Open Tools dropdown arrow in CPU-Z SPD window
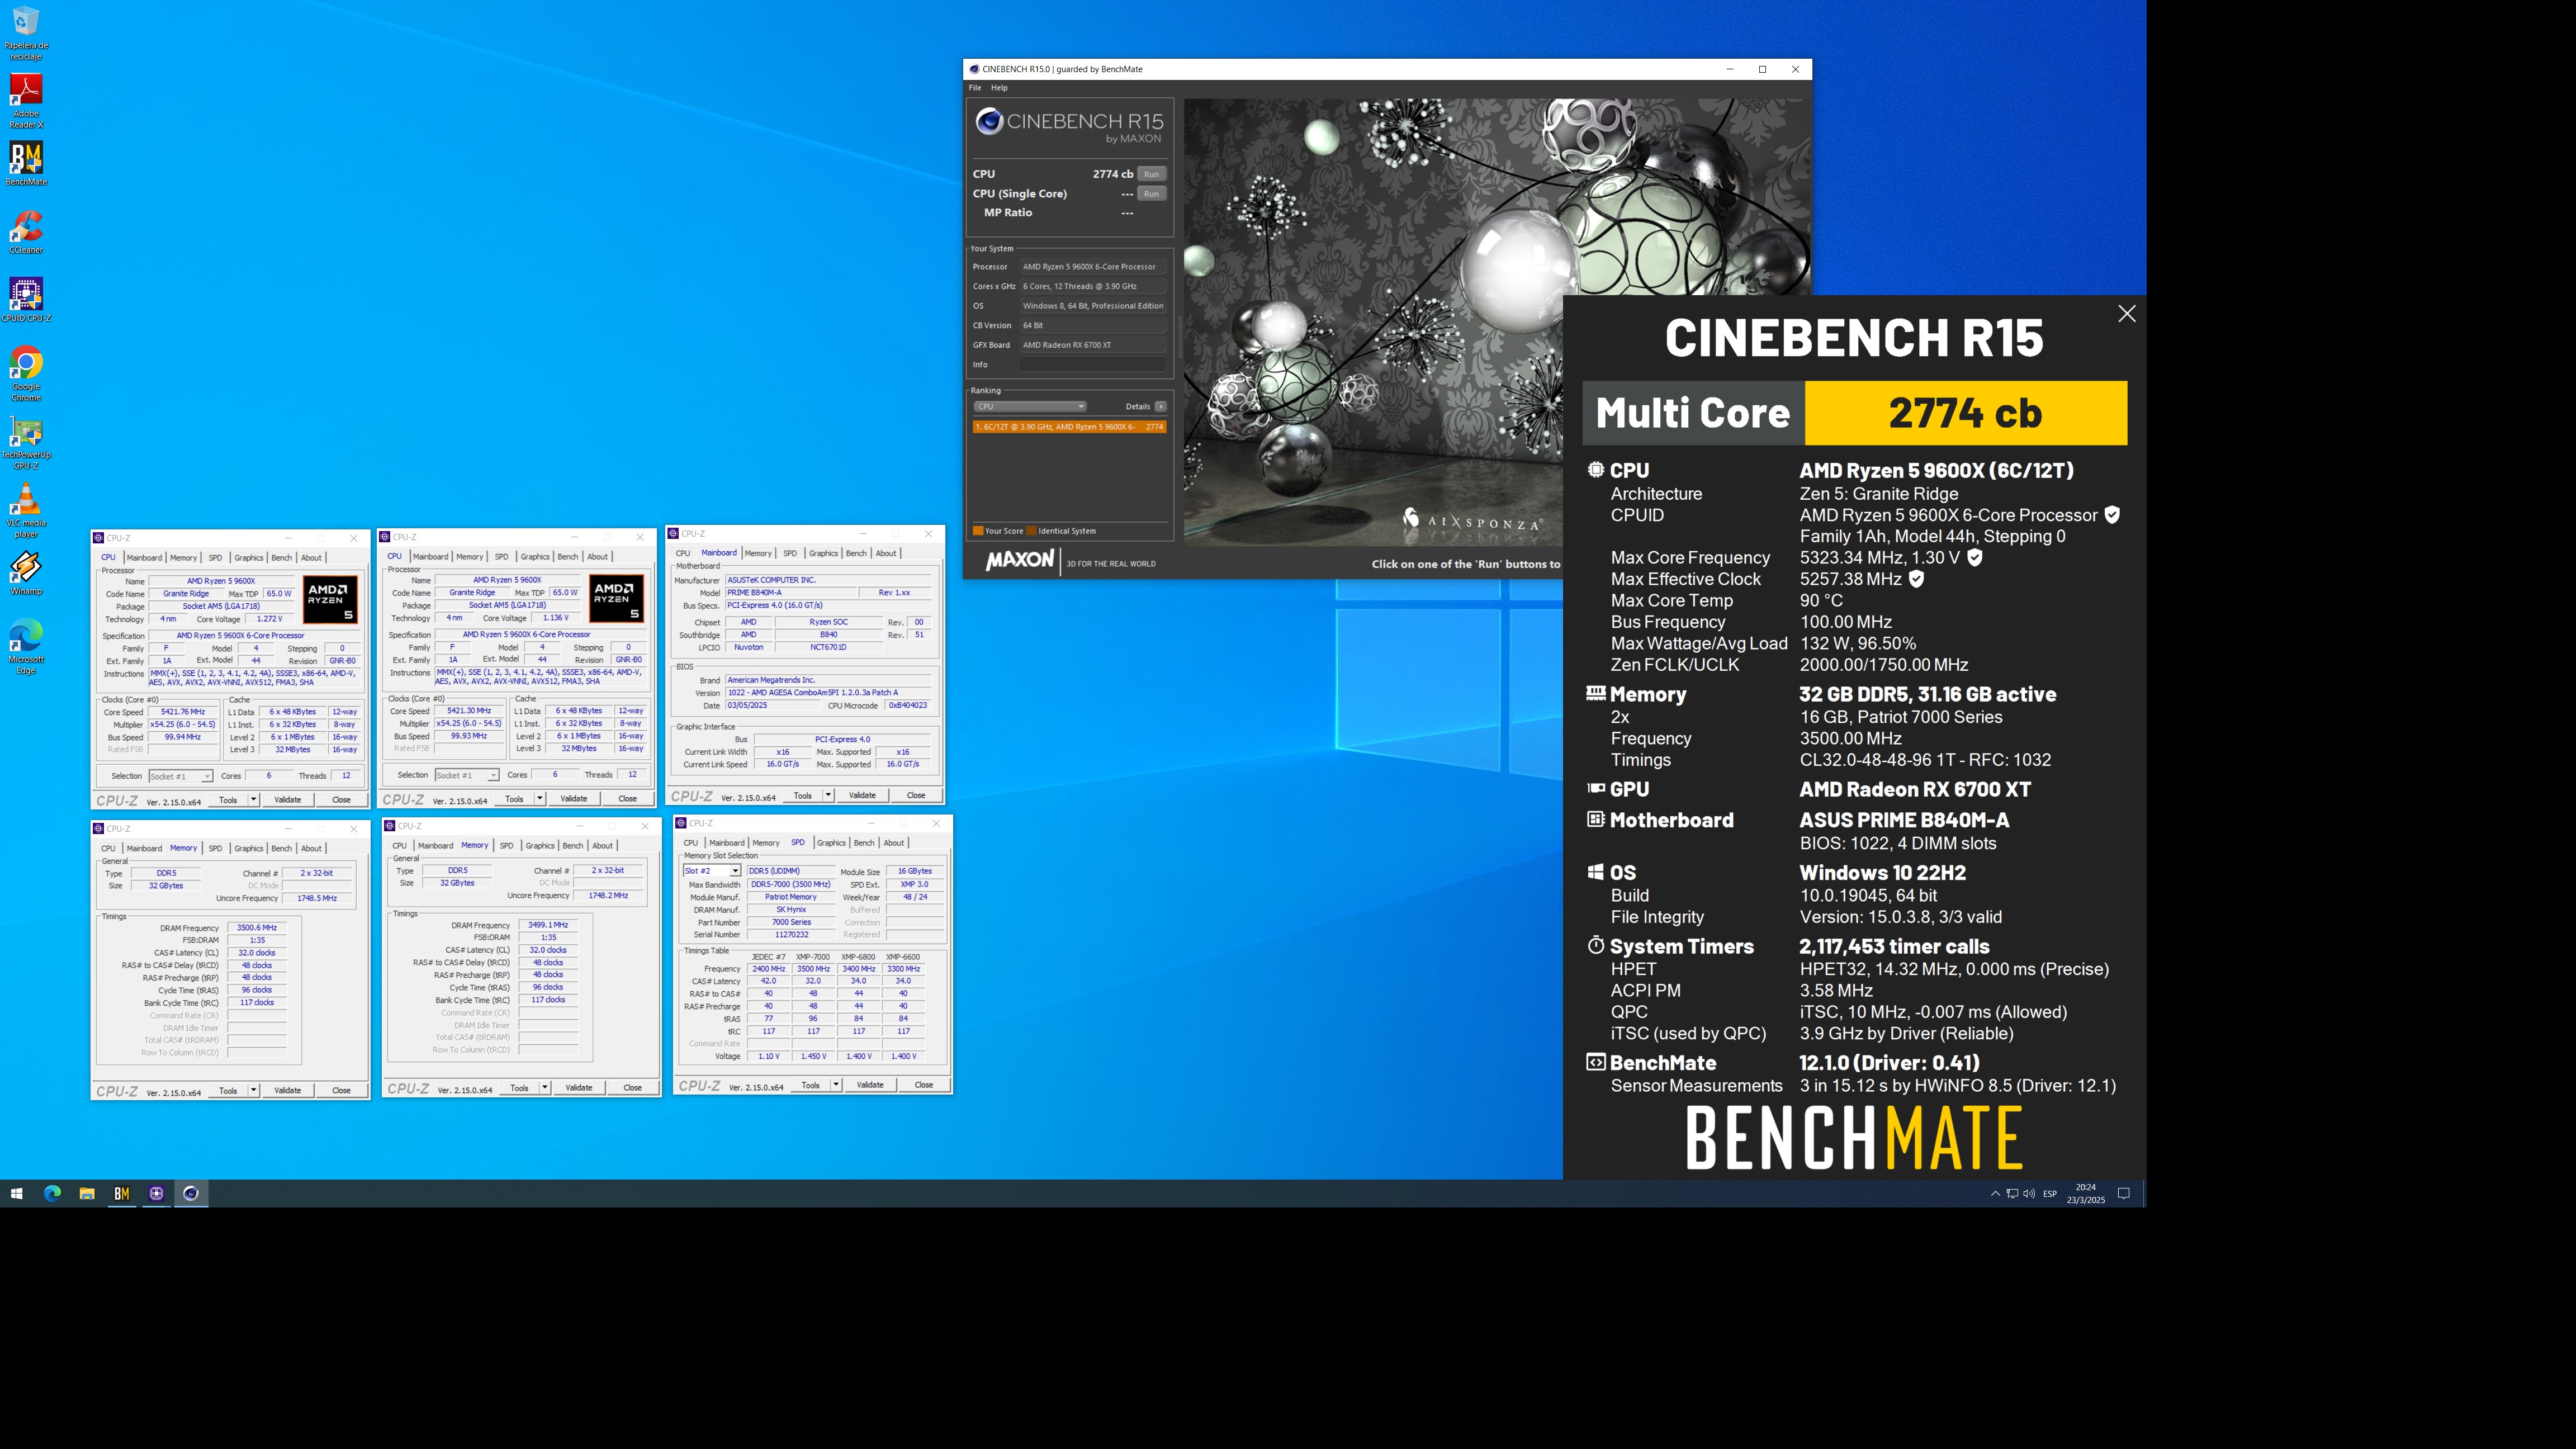Viewport: 2576px width, 1449px height. [836, 1085]
